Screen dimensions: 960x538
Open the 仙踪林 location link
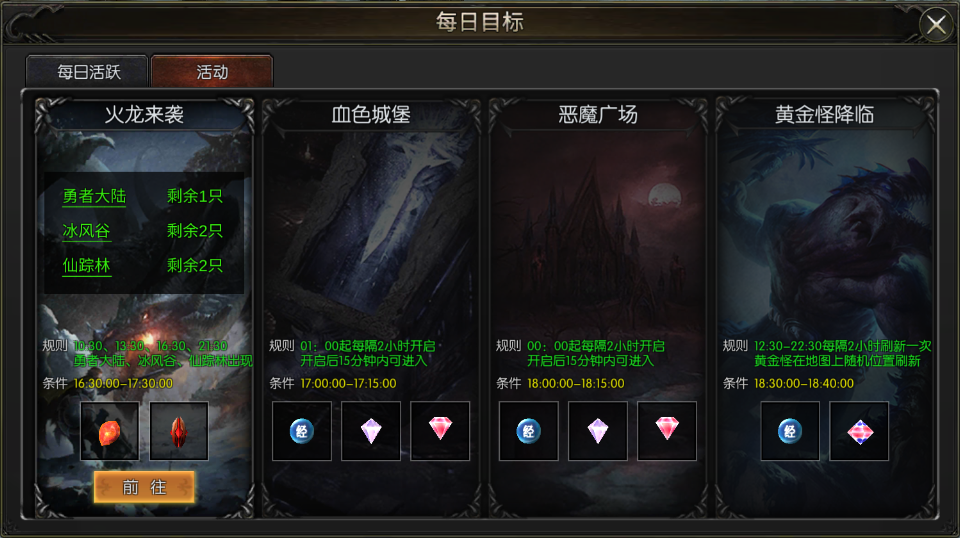click(86, 266)
